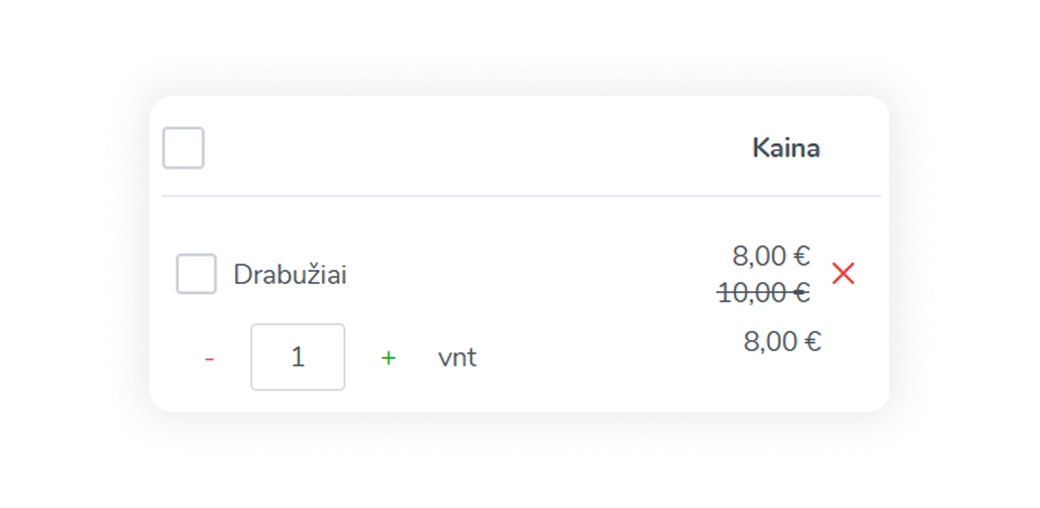Open the Drabužiai item name
Screen dimensions: 1040x508
[x=290, y=275]
